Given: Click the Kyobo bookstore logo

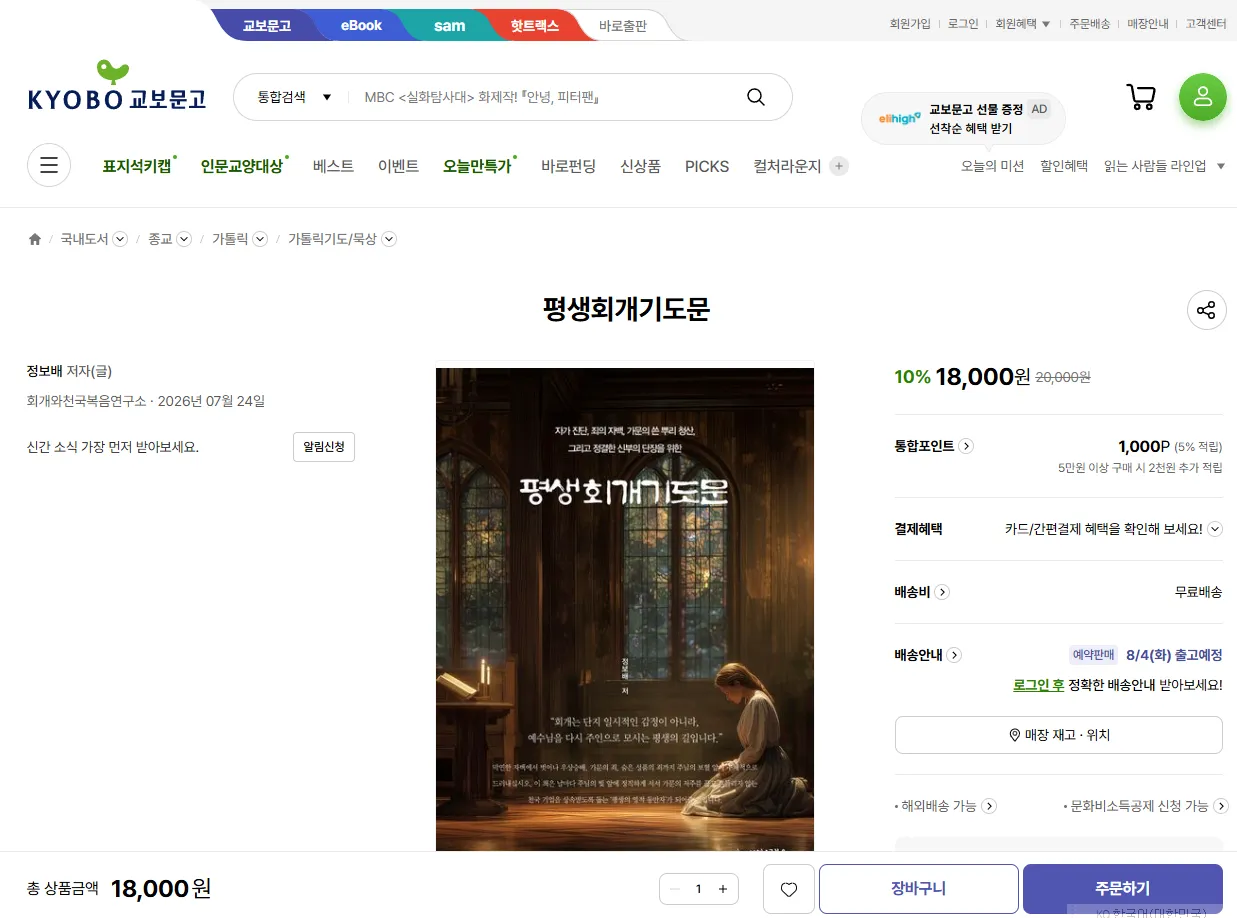Looking at the screenshot, I should click(x=117, y=85).
